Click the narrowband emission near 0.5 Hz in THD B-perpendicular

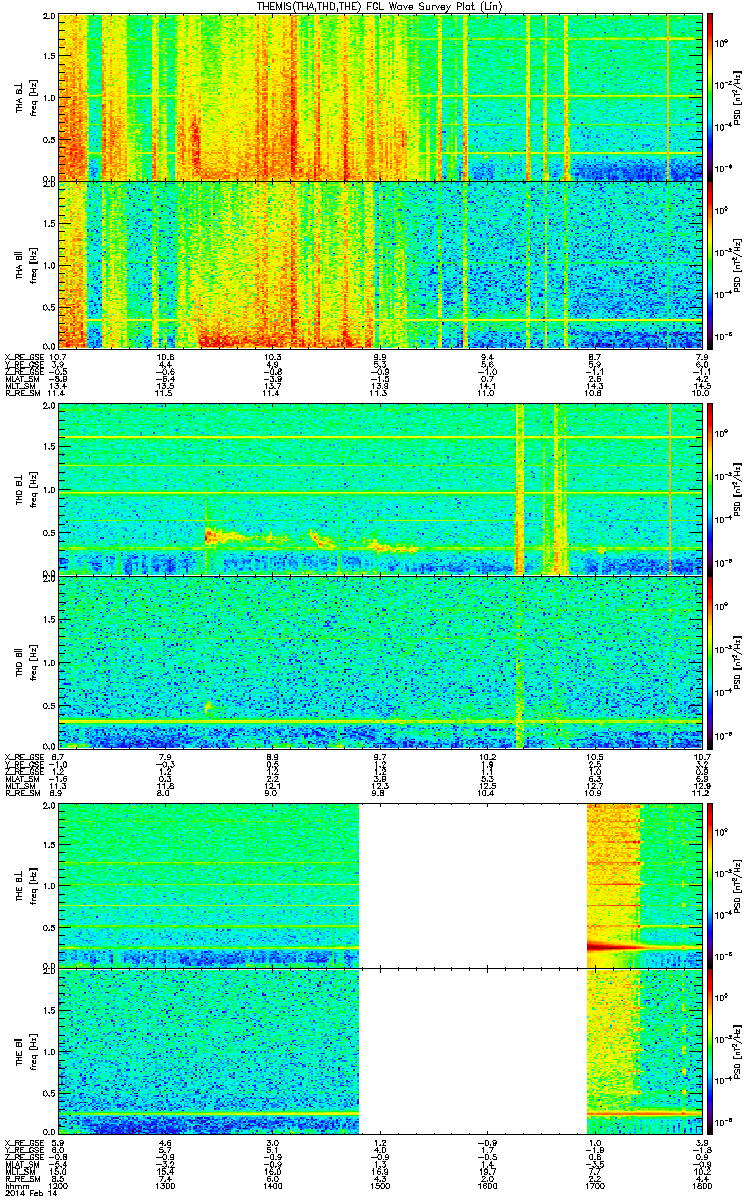tap(310, 540)
